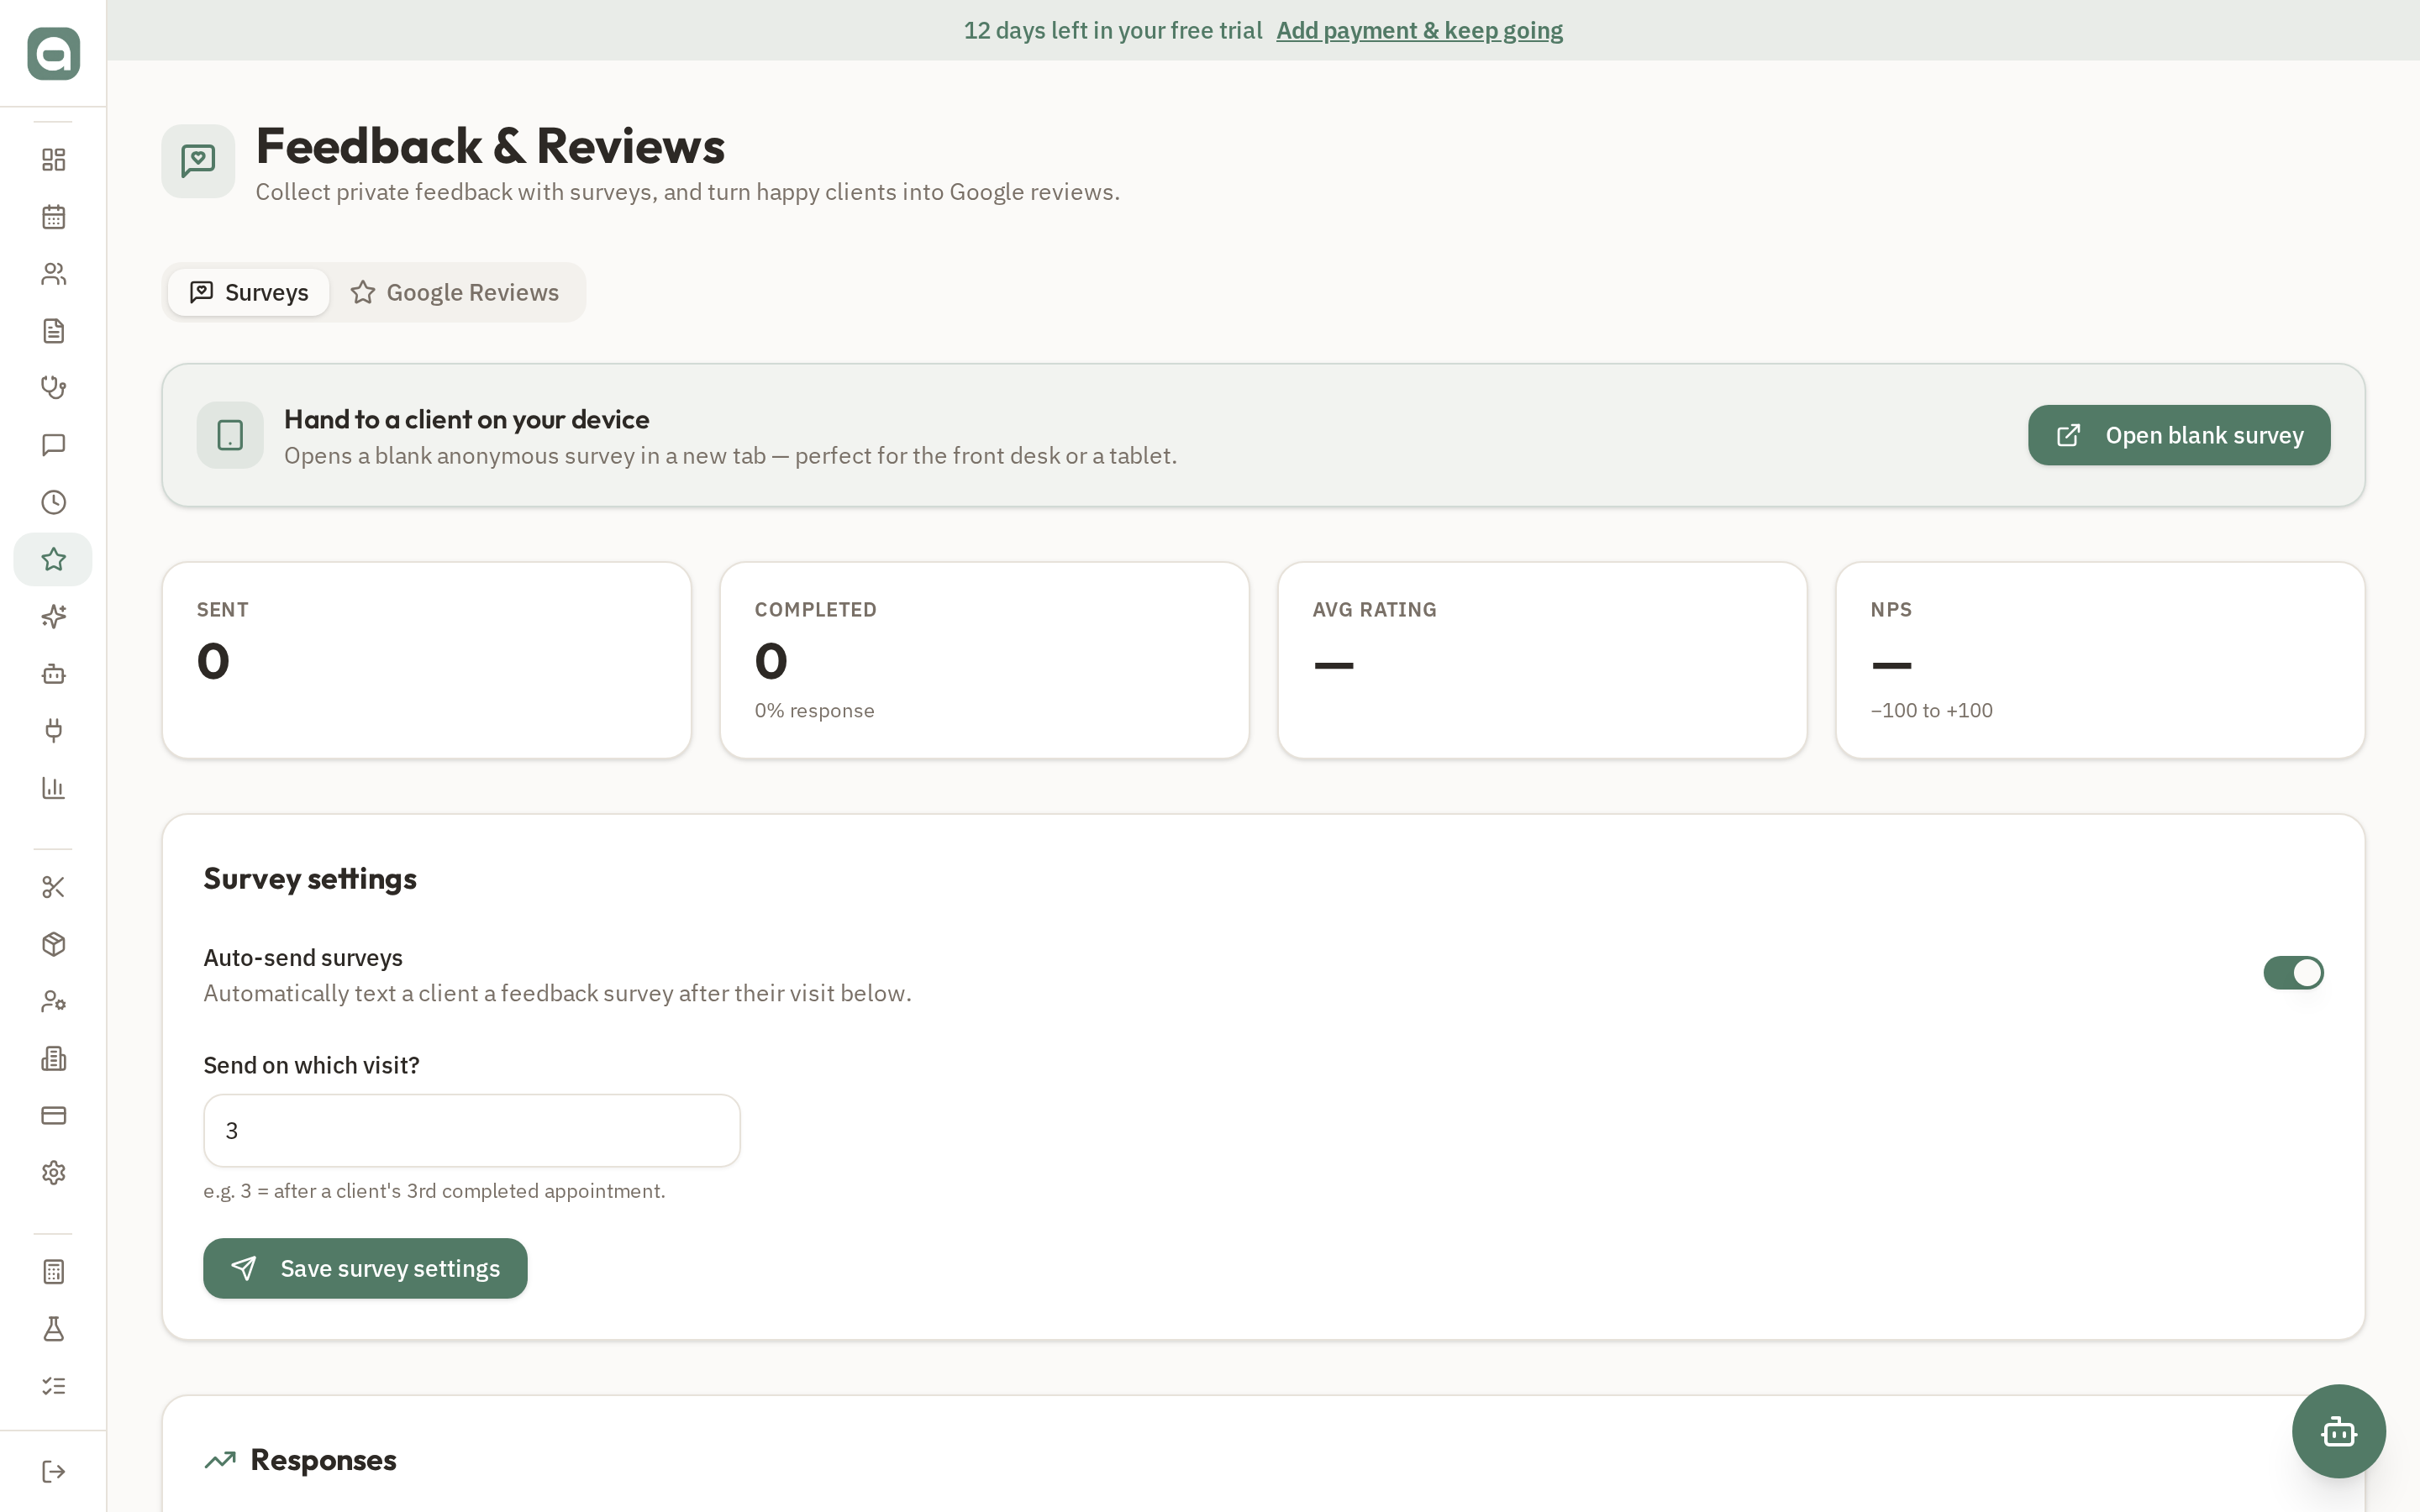Viewport: 2420px width, 1512px height.
Task: Open the gear settings icon in sidebar
Action: pyautogui.click(x=53, y=1172)
